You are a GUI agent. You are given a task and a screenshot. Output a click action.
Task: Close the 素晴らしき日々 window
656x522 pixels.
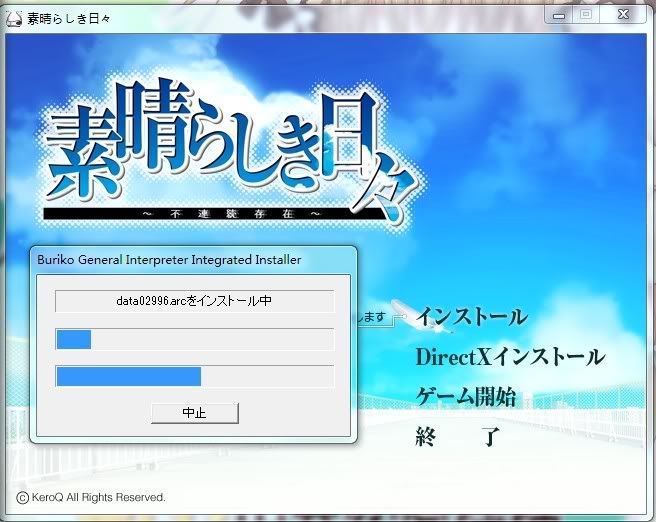tap(623, 15)
